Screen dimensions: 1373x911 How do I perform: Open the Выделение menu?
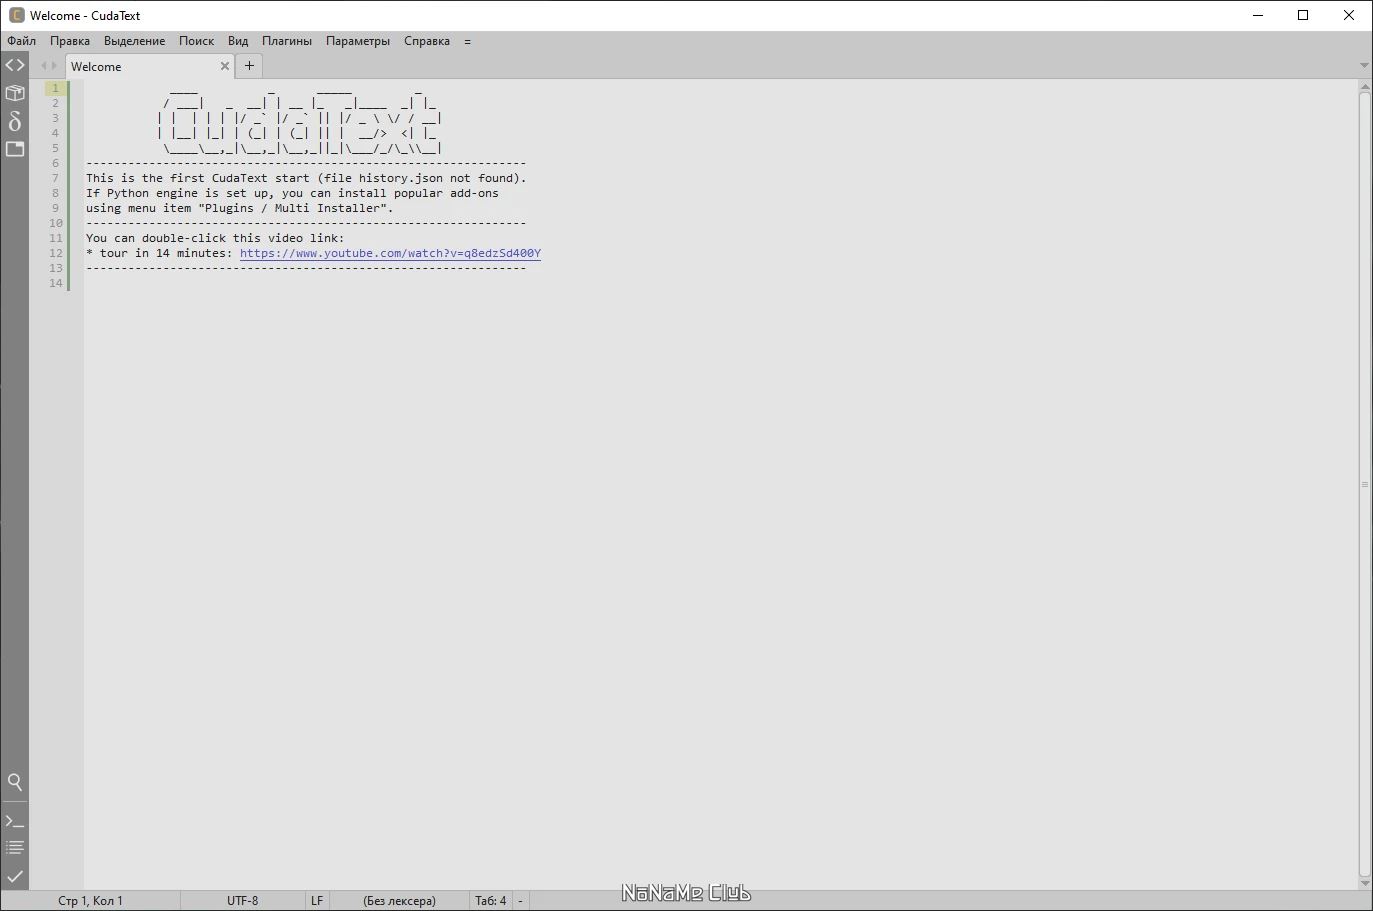coord(134,41)
